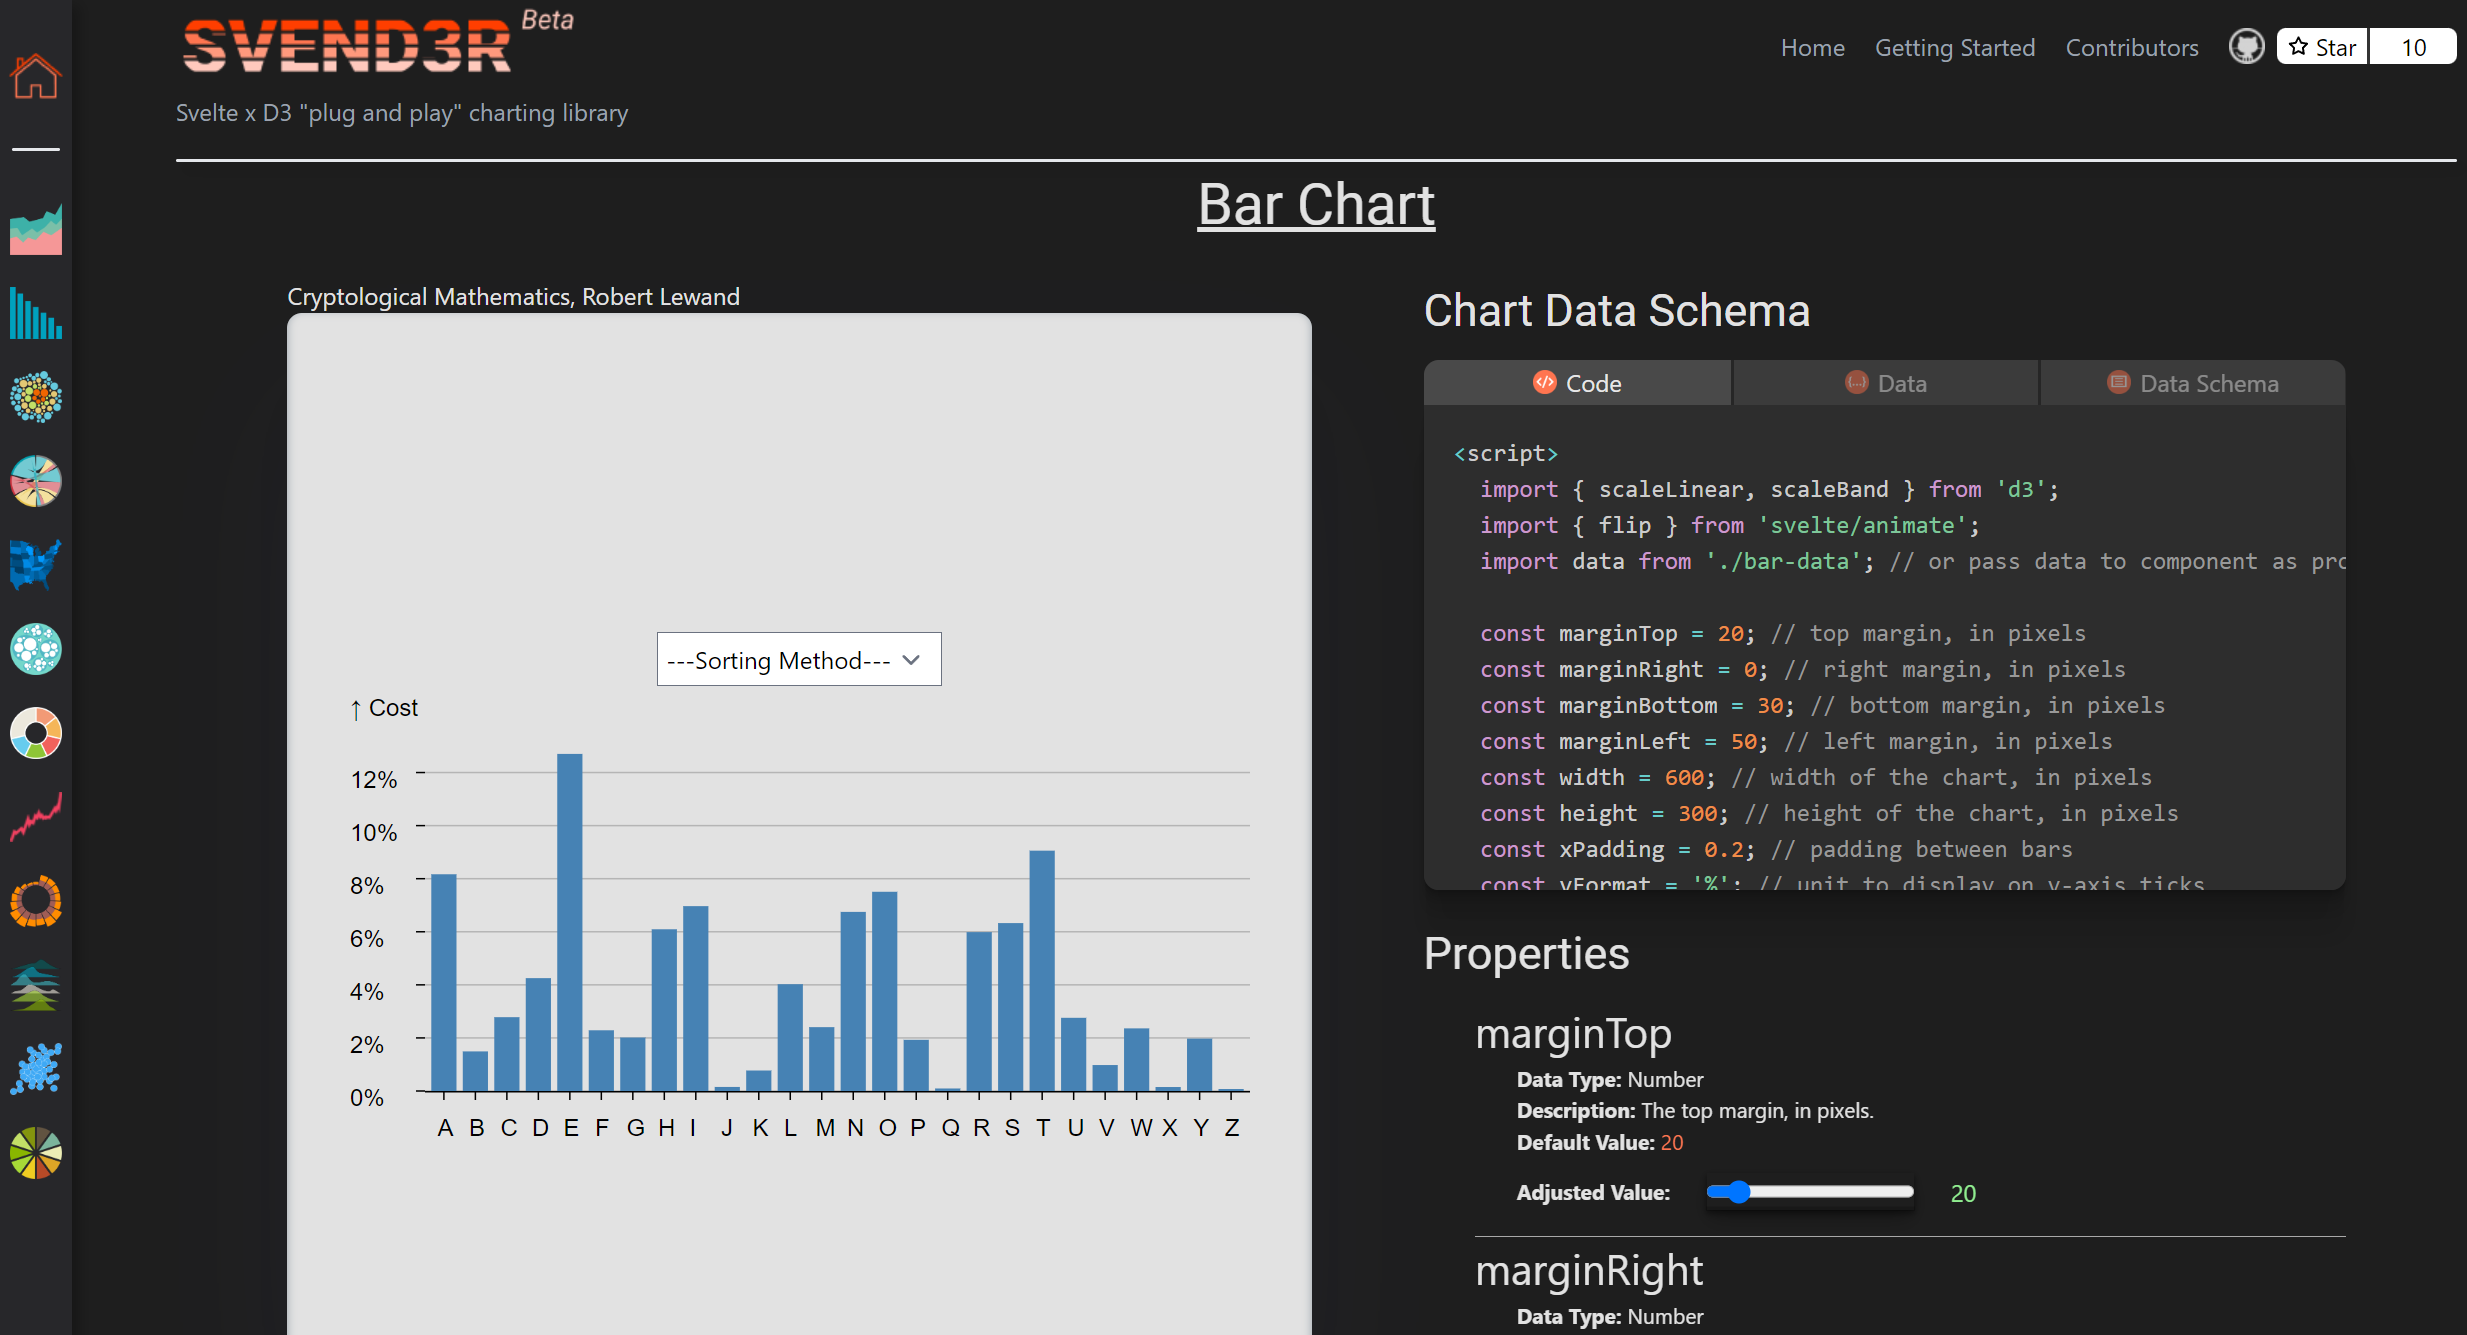
Task: Click the 'Default Value: 20' text
Action: [x=1600, y=1142]
